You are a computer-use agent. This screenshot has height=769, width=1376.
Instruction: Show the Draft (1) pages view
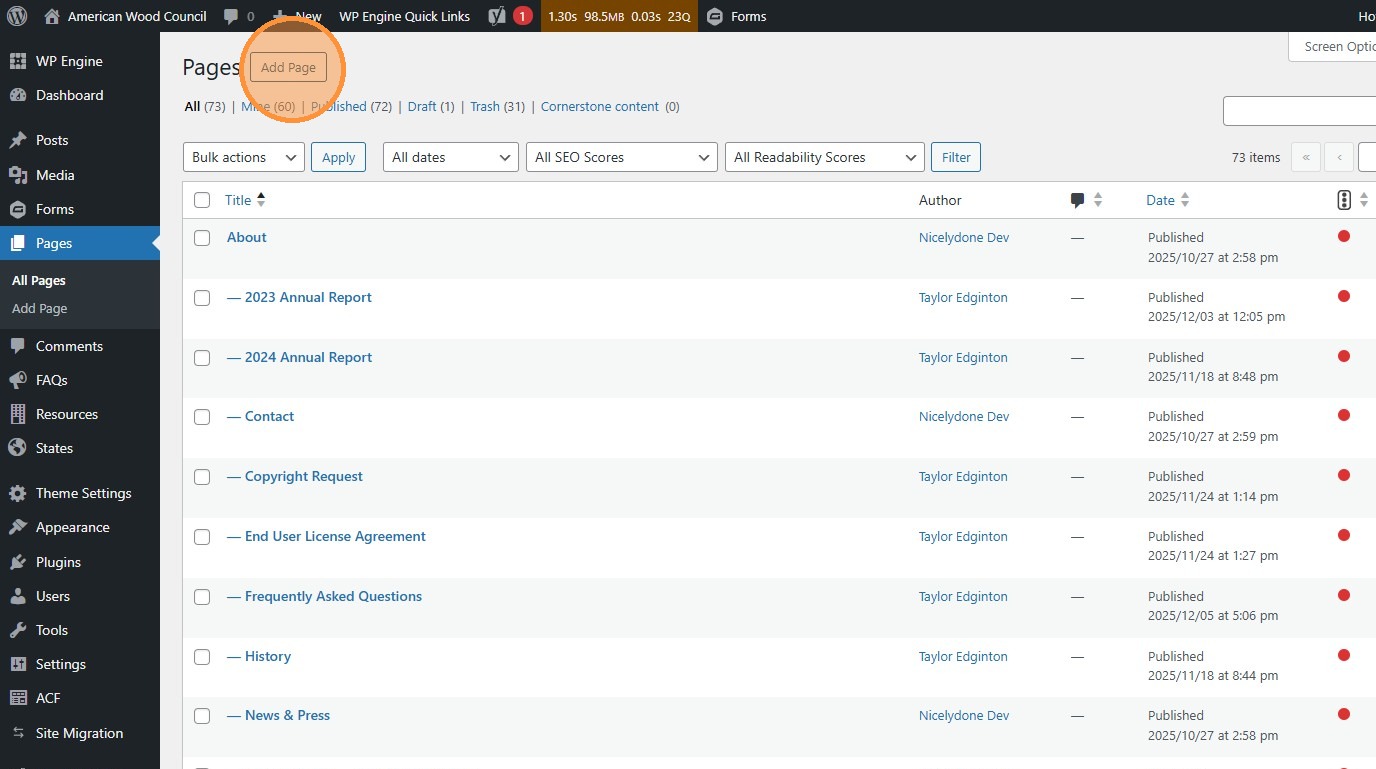click(431, 107)
